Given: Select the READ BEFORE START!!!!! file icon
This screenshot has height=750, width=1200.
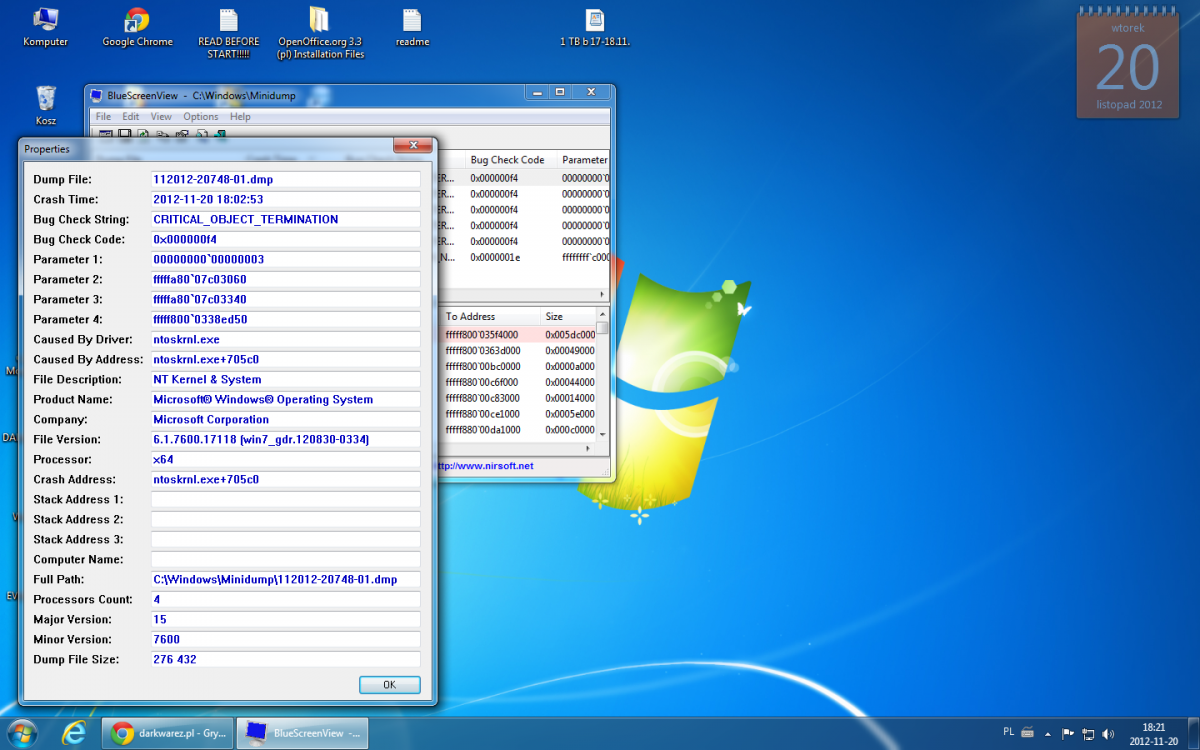Looking at the screenshot, I should click(229, 34).
